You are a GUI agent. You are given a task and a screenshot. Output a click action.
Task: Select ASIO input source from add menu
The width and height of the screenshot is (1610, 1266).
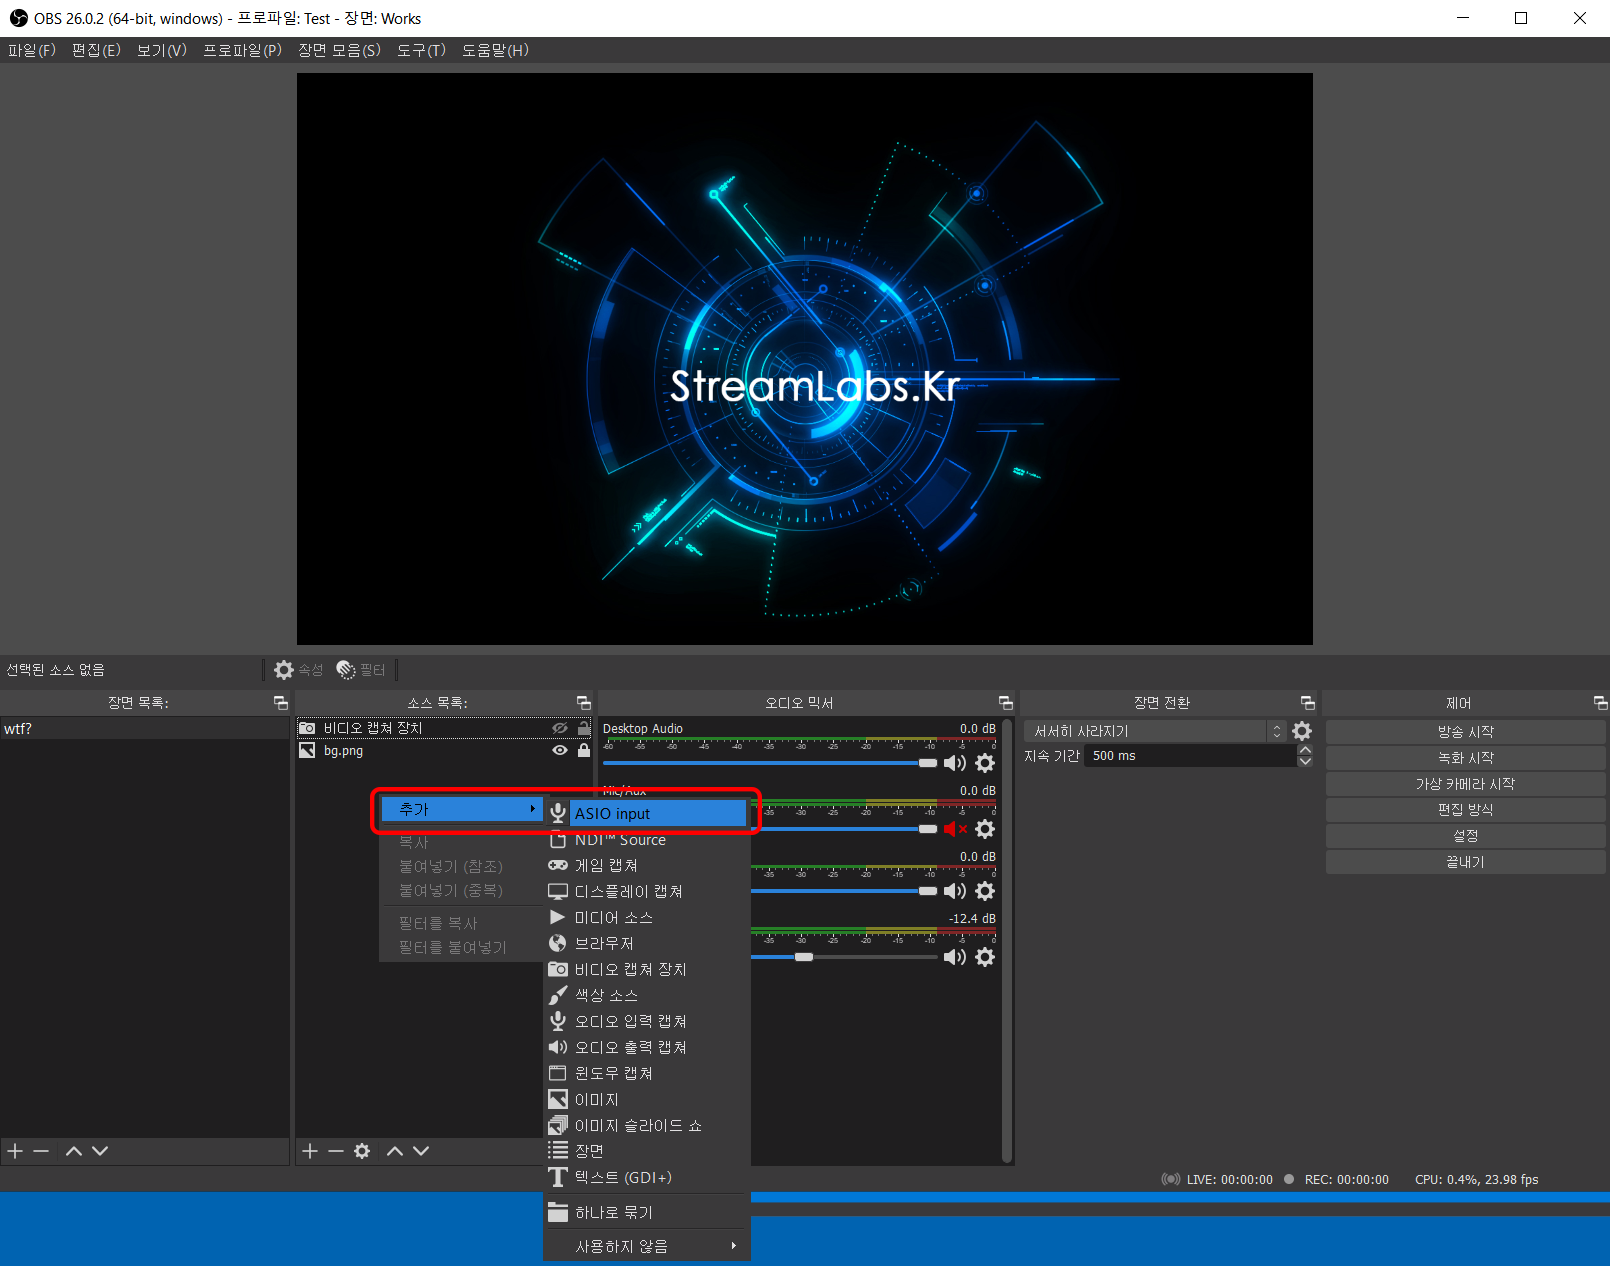click(x=647, y=813)
